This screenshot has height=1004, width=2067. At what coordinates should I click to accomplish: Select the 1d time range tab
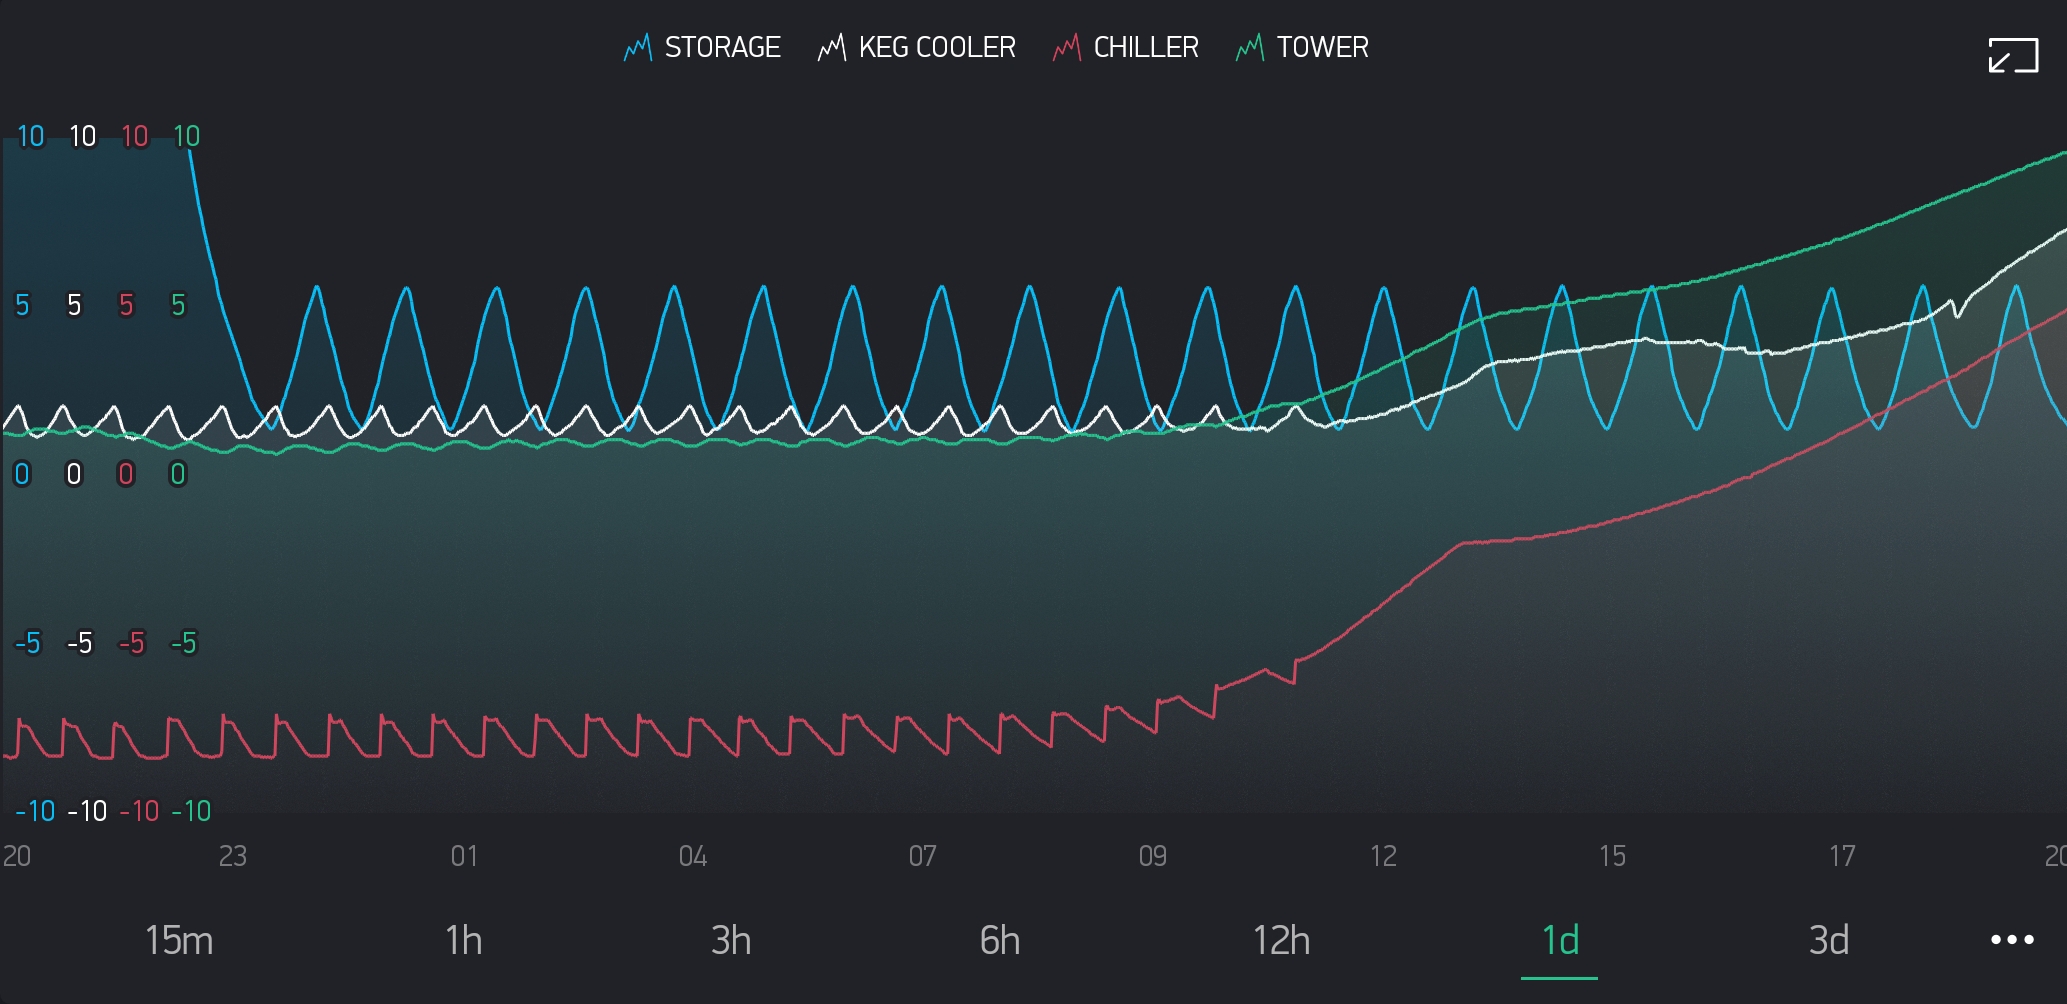pyautogui.click(x=1560, y=940)
